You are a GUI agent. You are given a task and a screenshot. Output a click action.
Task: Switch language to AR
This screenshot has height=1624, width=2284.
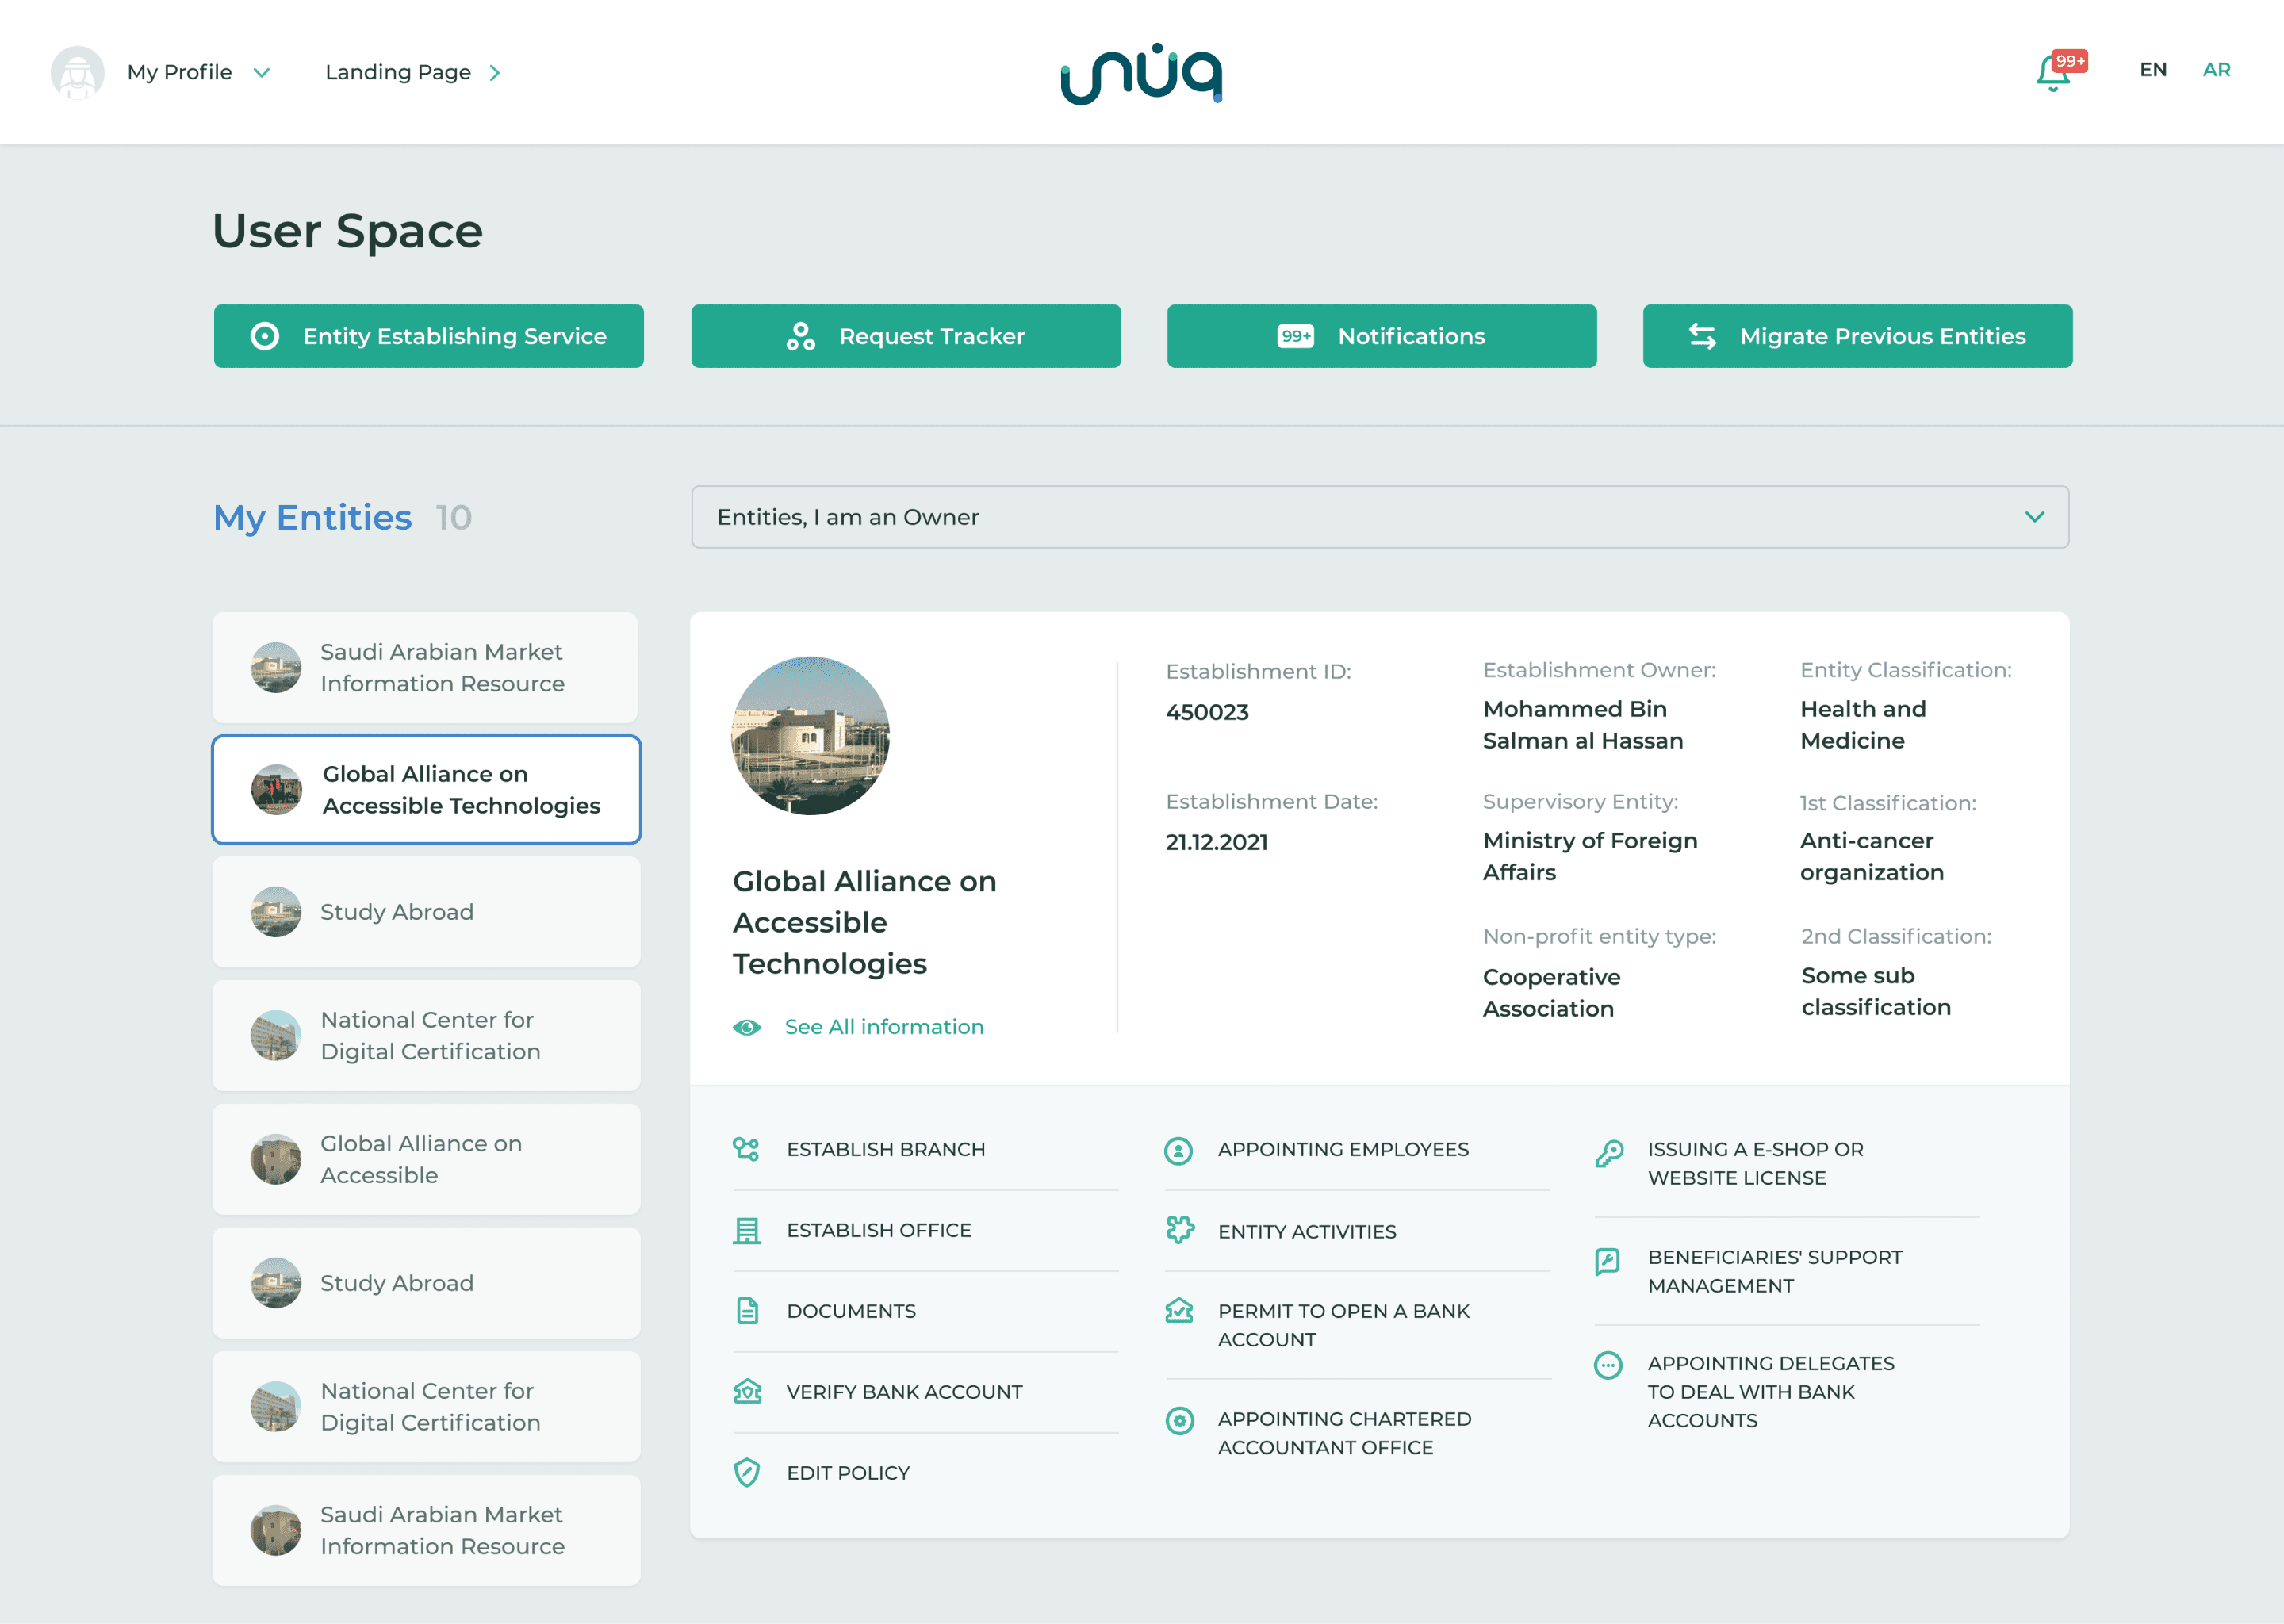pyautogui.click(x=2216, y=70)
